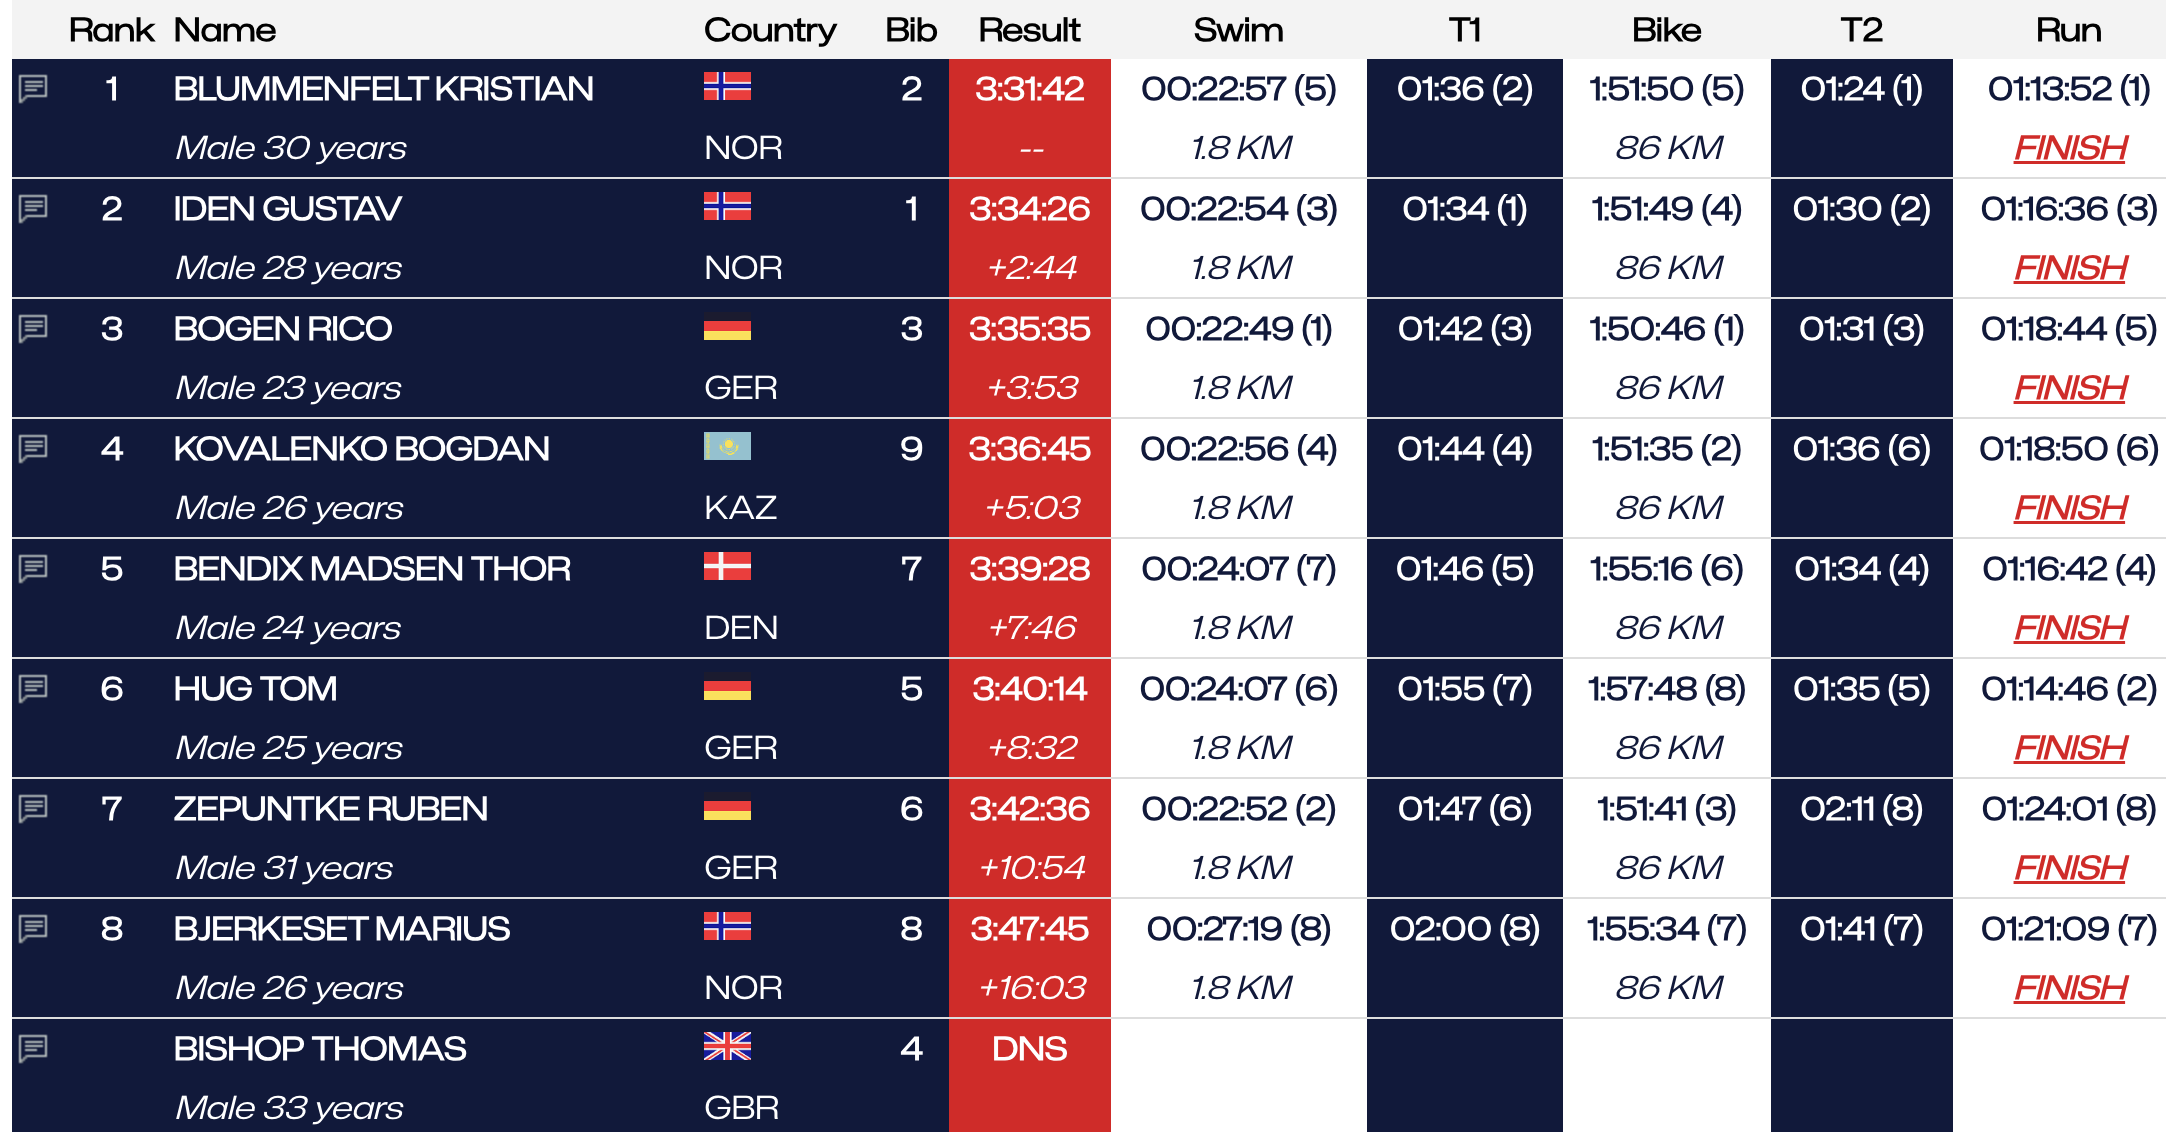This screenshot has width=2166, height=1132.
Task: Open comment icon for Iden Gustav row
Action: tap(33, 208)
